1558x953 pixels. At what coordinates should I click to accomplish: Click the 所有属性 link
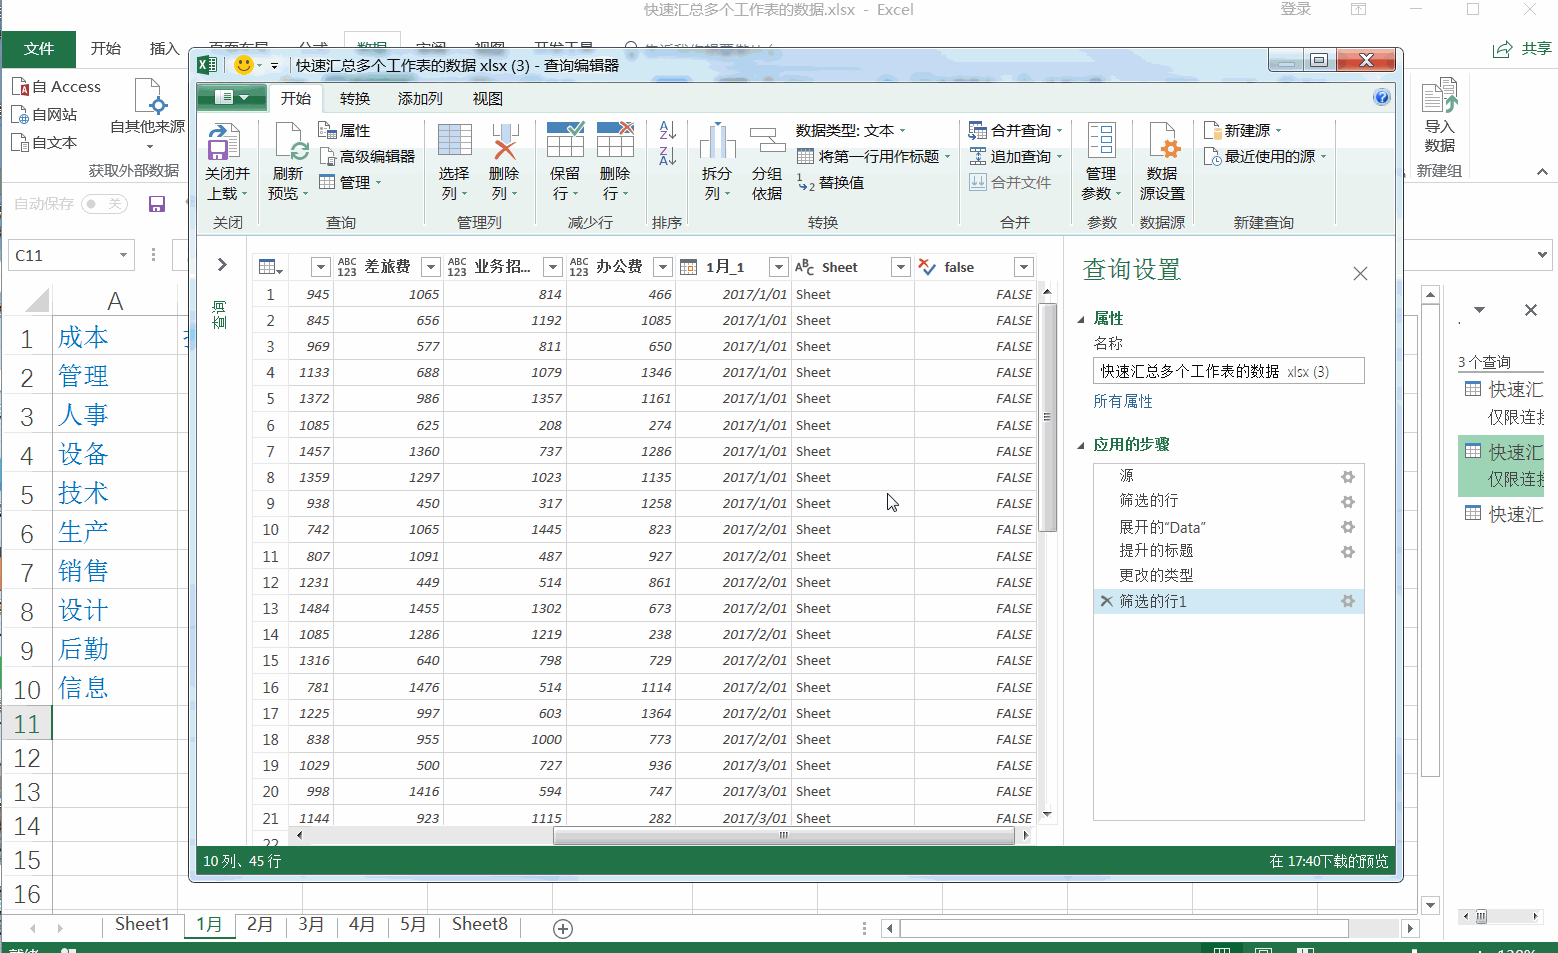1123,401
